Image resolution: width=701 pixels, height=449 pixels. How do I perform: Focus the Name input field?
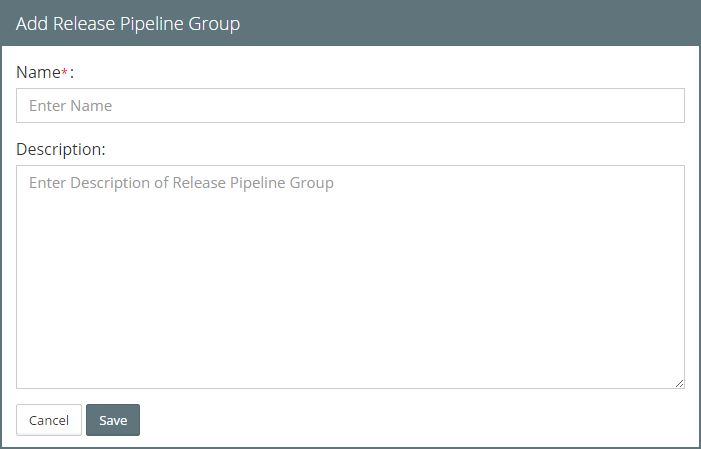tap(350, 105)
